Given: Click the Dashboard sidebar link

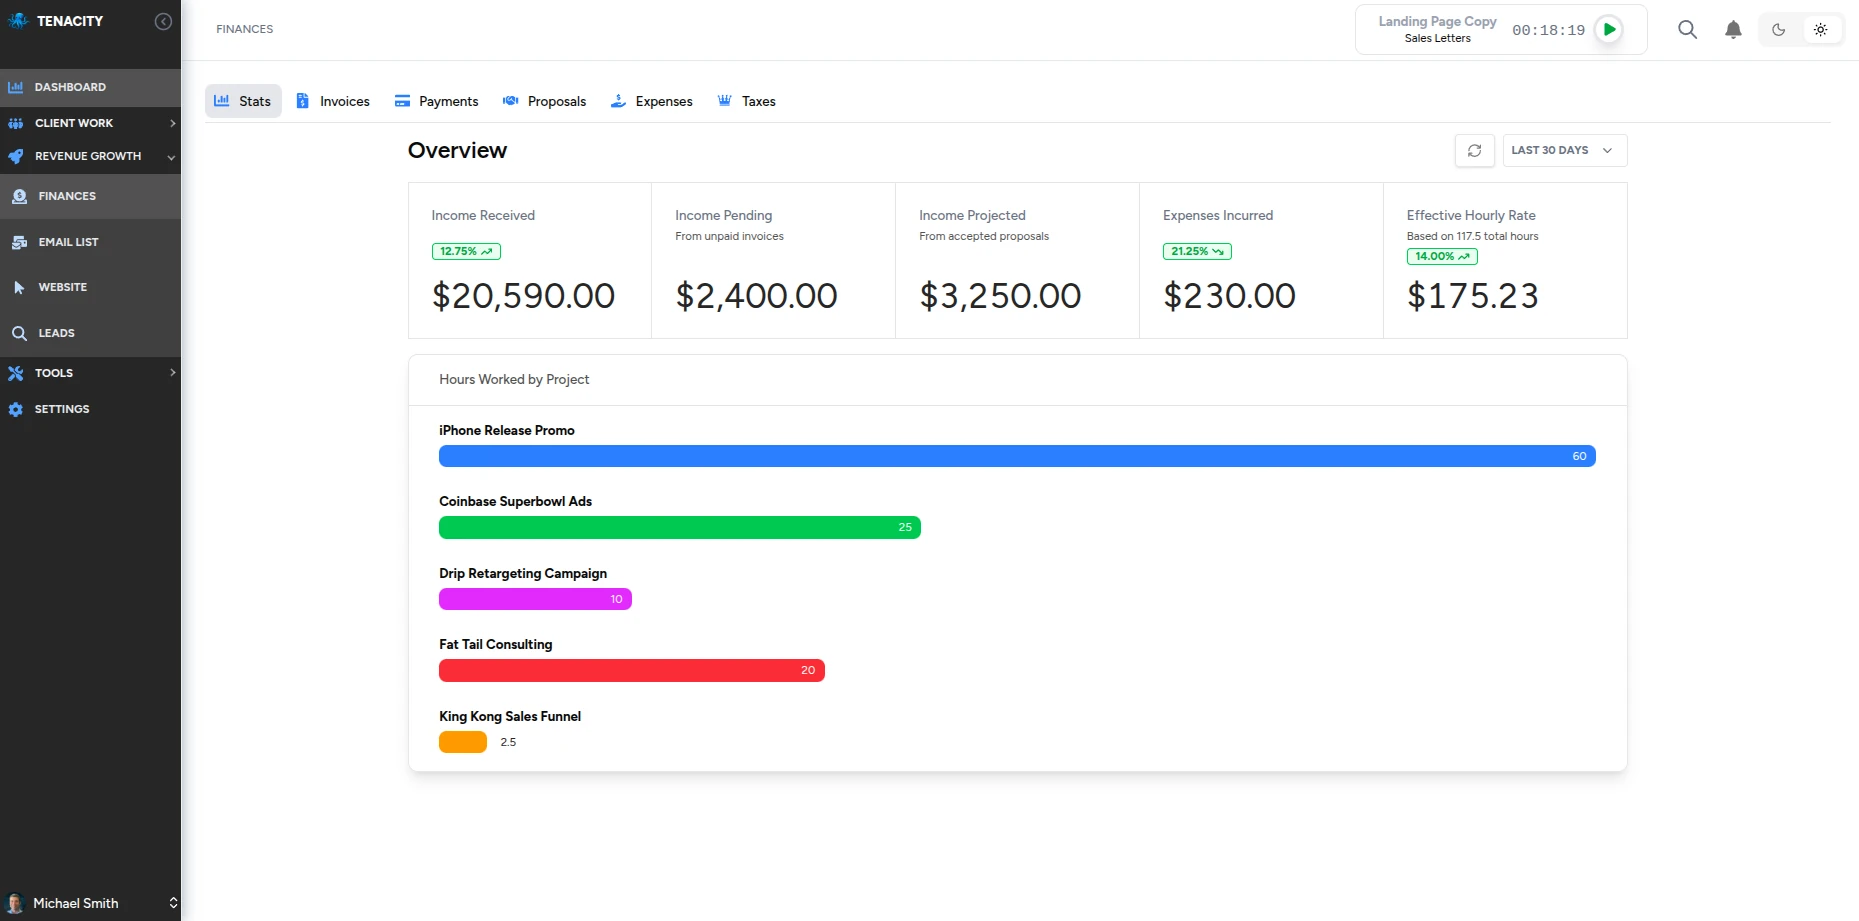Looking at the screenshot, I should [x=70, y=88].
